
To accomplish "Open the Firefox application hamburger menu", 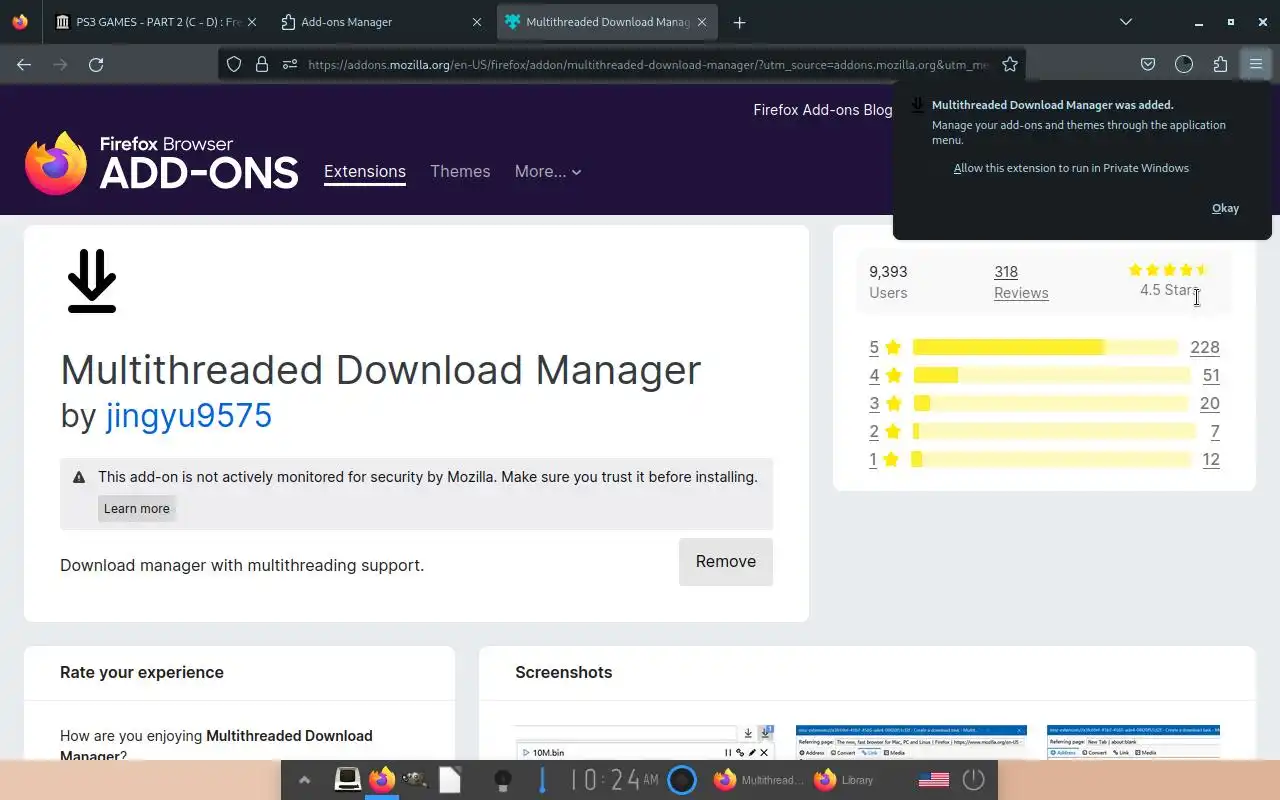I will pyautogui.click(x=1255, y=64).
